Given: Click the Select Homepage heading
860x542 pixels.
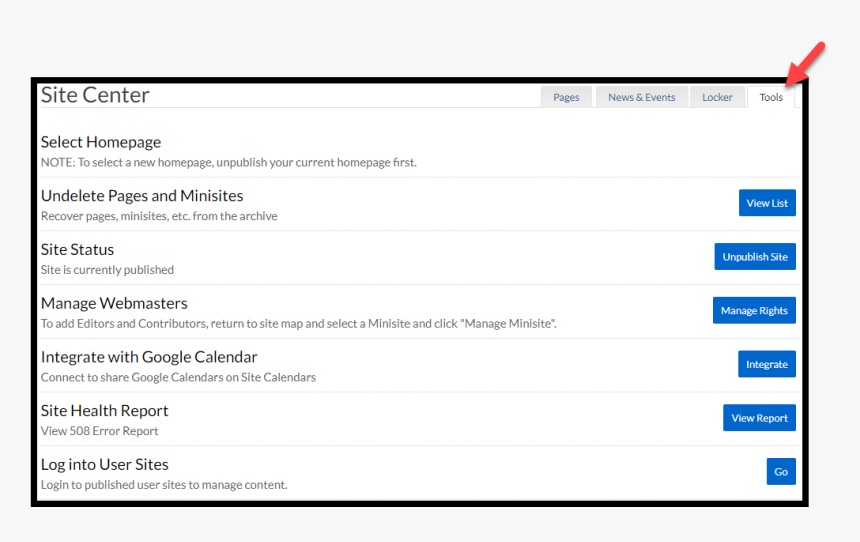Looking at the screenshot, I should point(101,142).
